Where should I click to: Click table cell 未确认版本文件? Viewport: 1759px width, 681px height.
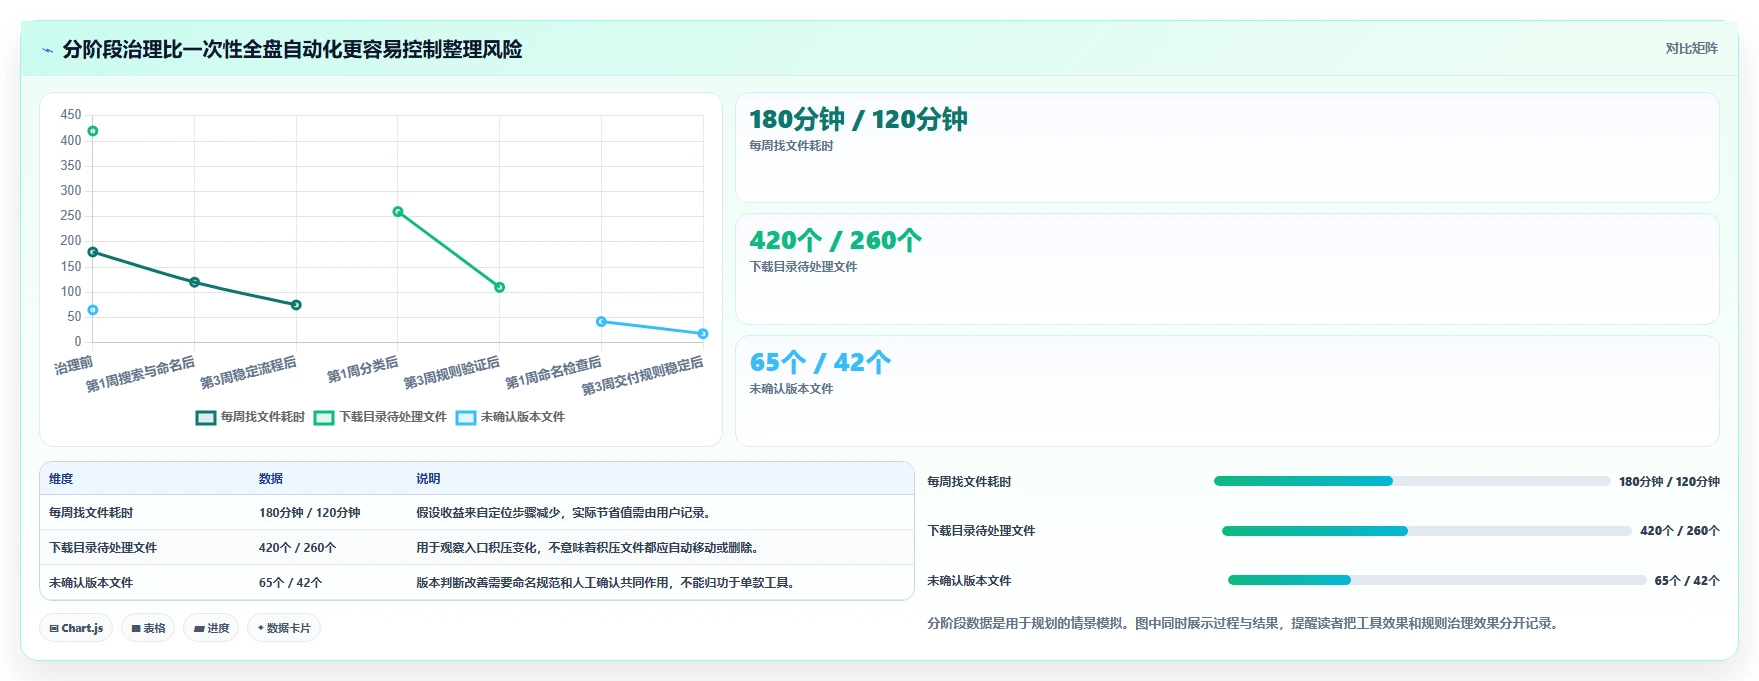pos(91,583)
